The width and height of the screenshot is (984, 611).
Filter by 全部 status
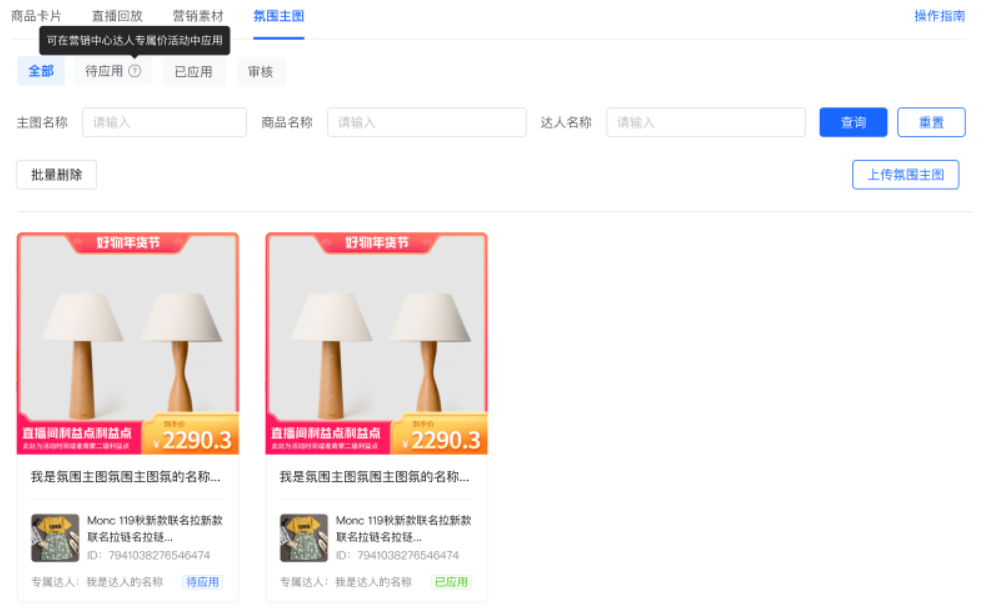click(41, 71)
